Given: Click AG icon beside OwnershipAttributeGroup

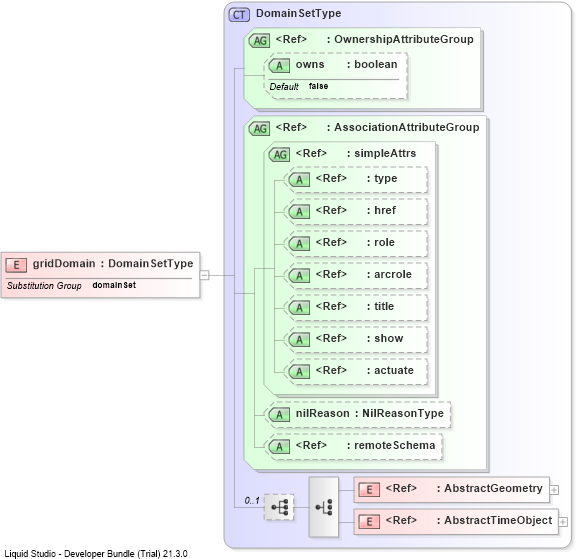Looking at the screenshot, I should (x=260, y=40).
